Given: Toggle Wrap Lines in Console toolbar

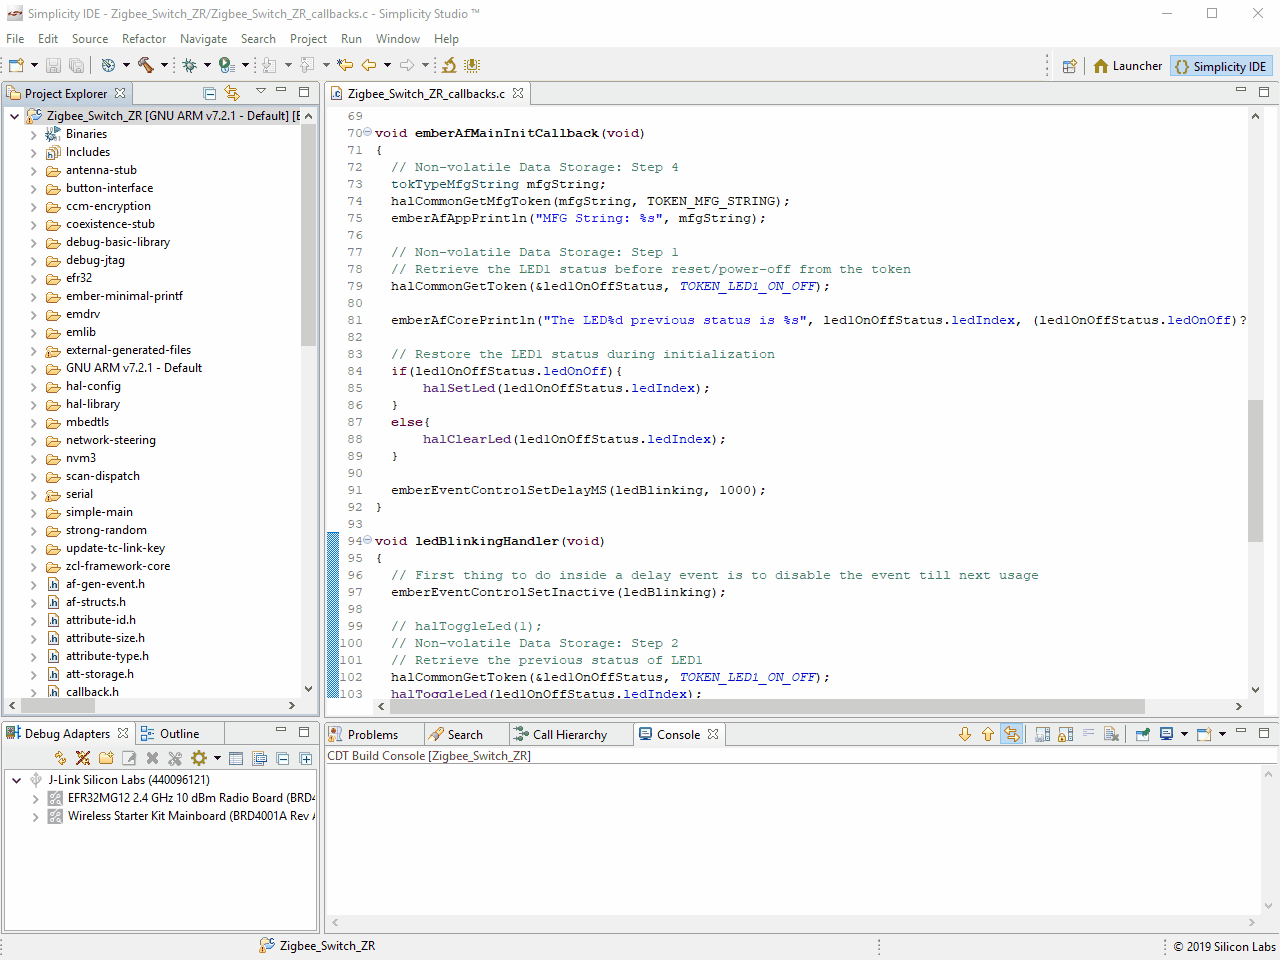Looking at the screenshot, I should click(x=1089, y=734).
